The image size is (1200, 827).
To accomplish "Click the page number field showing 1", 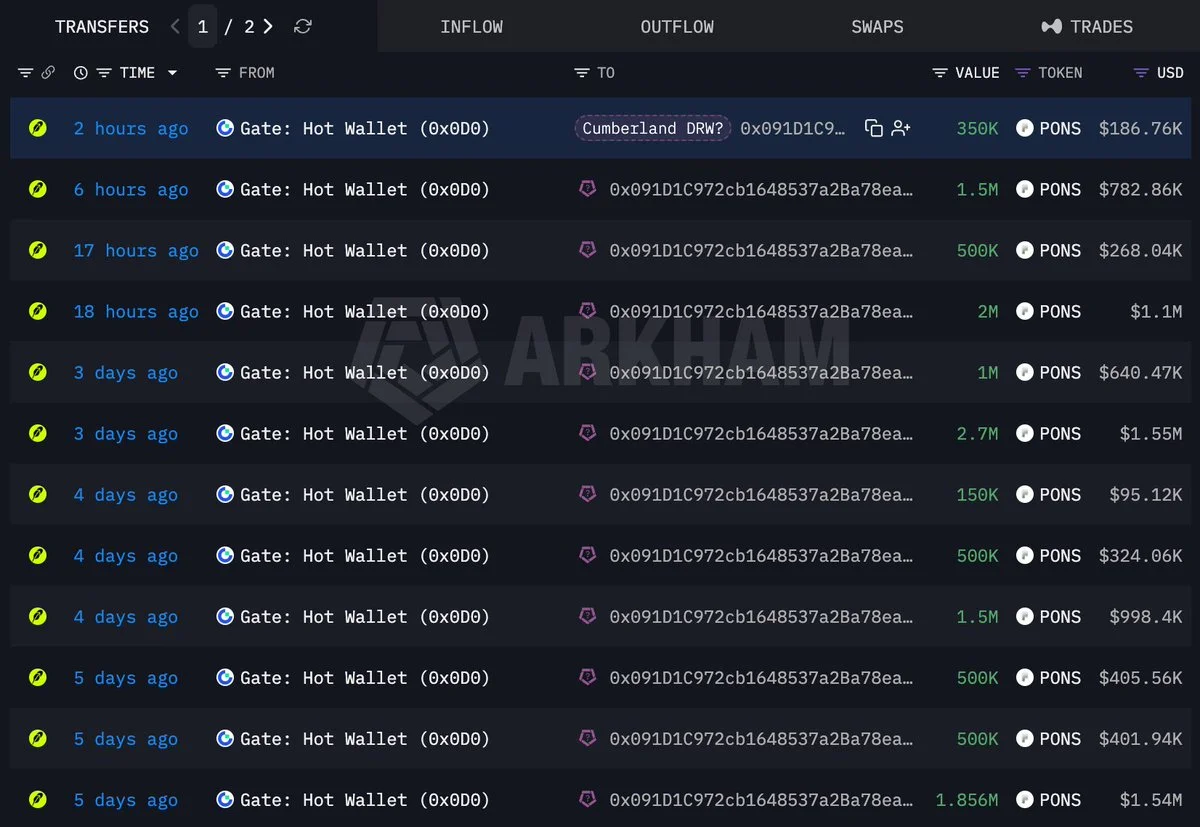I will 203,27.
